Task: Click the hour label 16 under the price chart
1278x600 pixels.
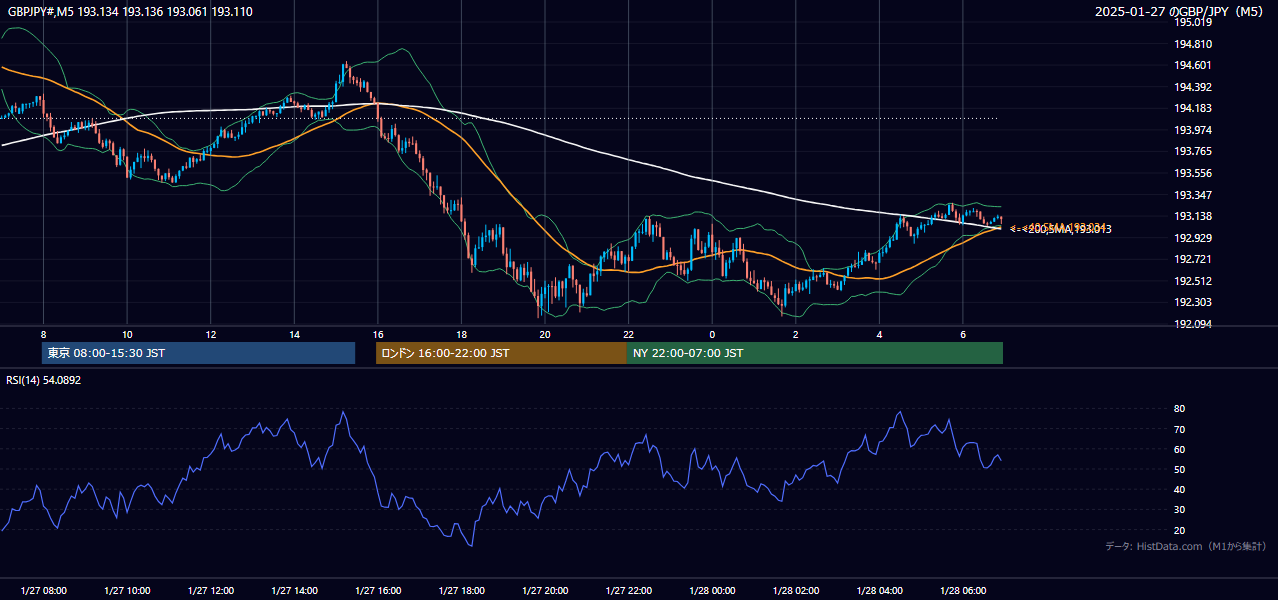Action: 378,334
